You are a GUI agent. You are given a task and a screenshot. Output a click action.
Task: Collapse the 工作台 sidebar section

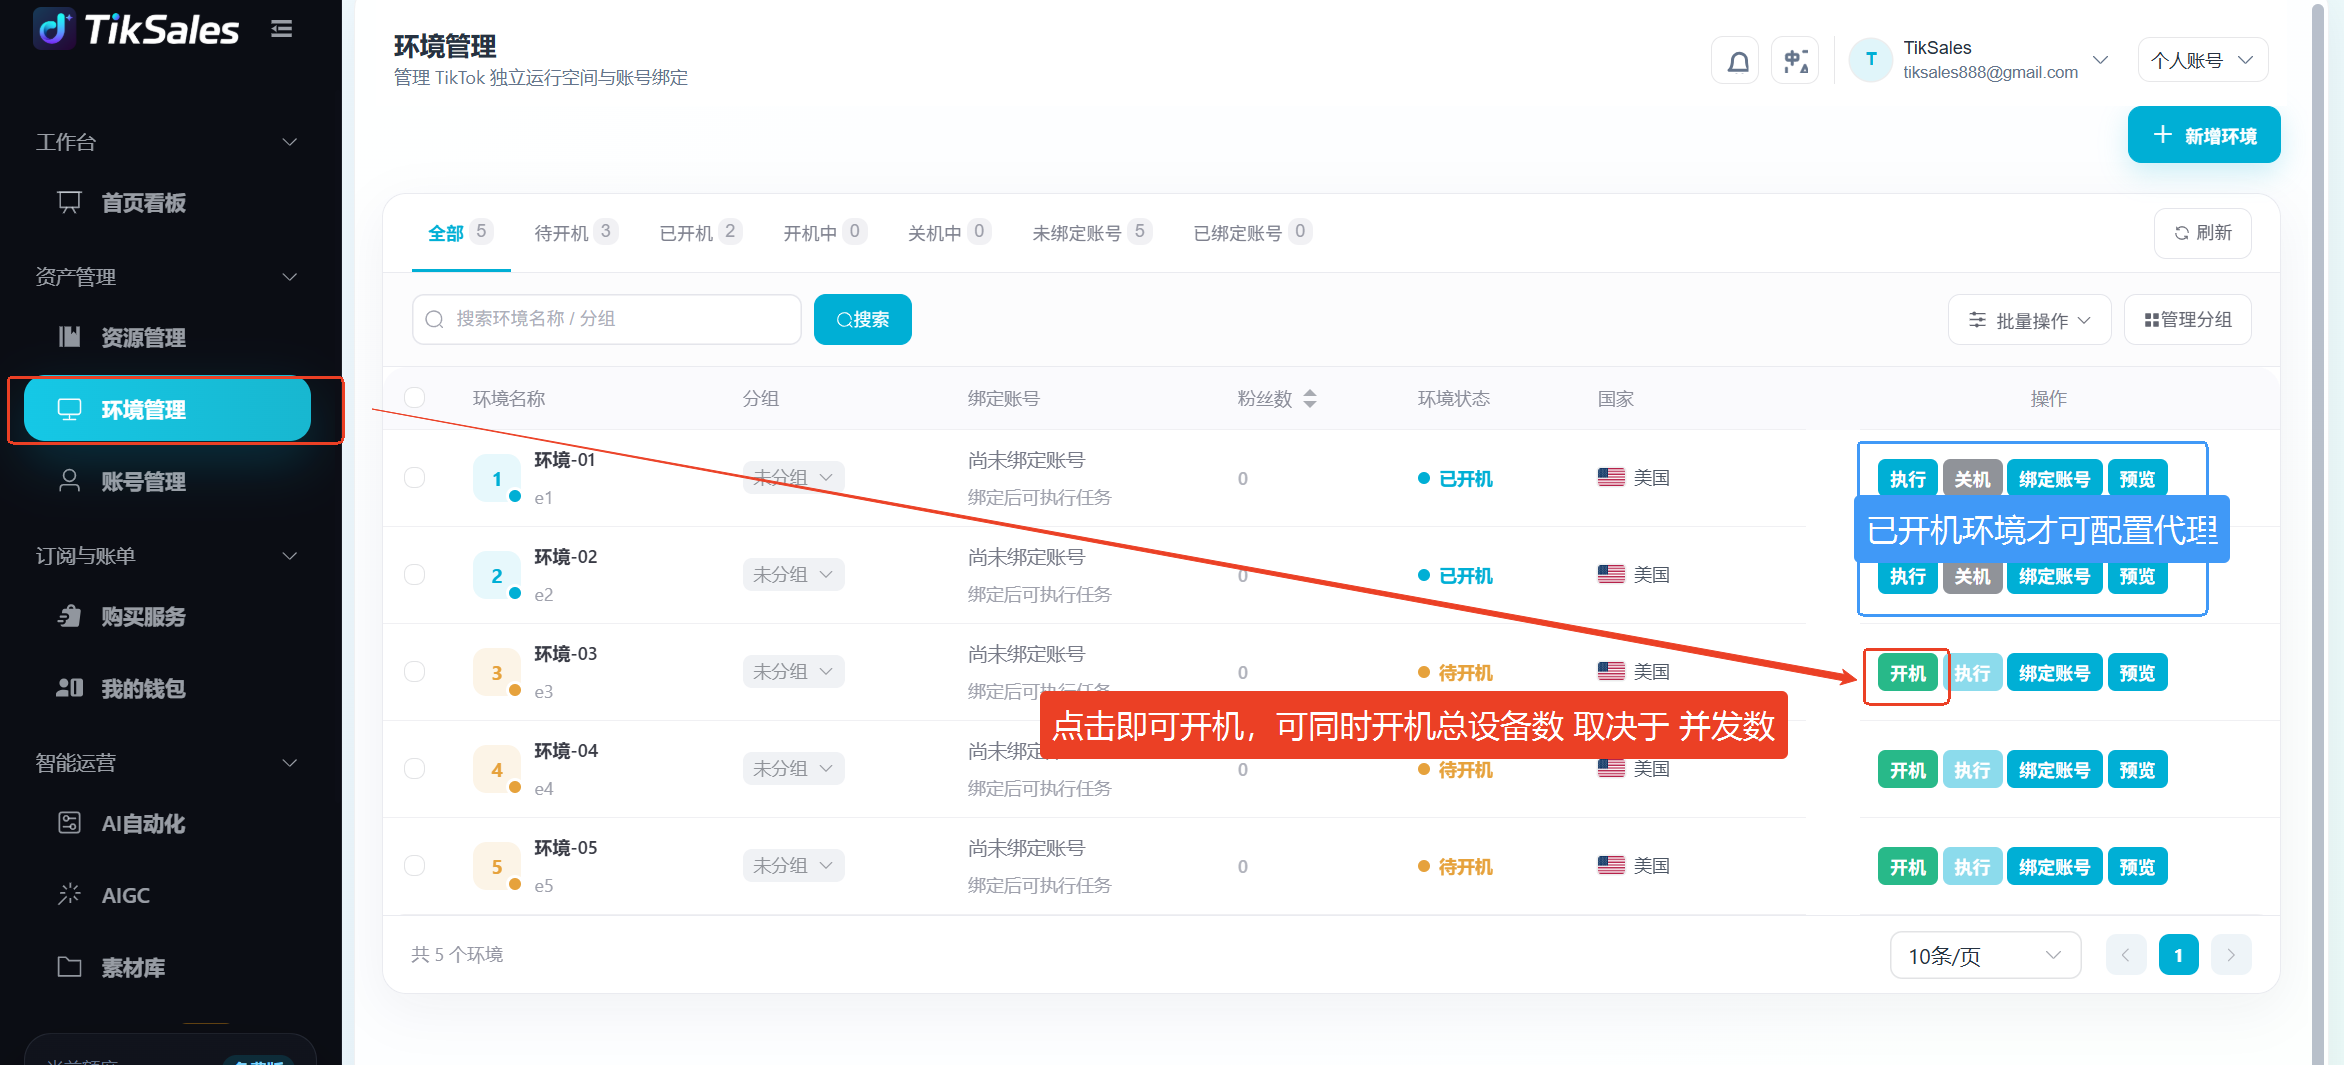click(x=290, y=142)
